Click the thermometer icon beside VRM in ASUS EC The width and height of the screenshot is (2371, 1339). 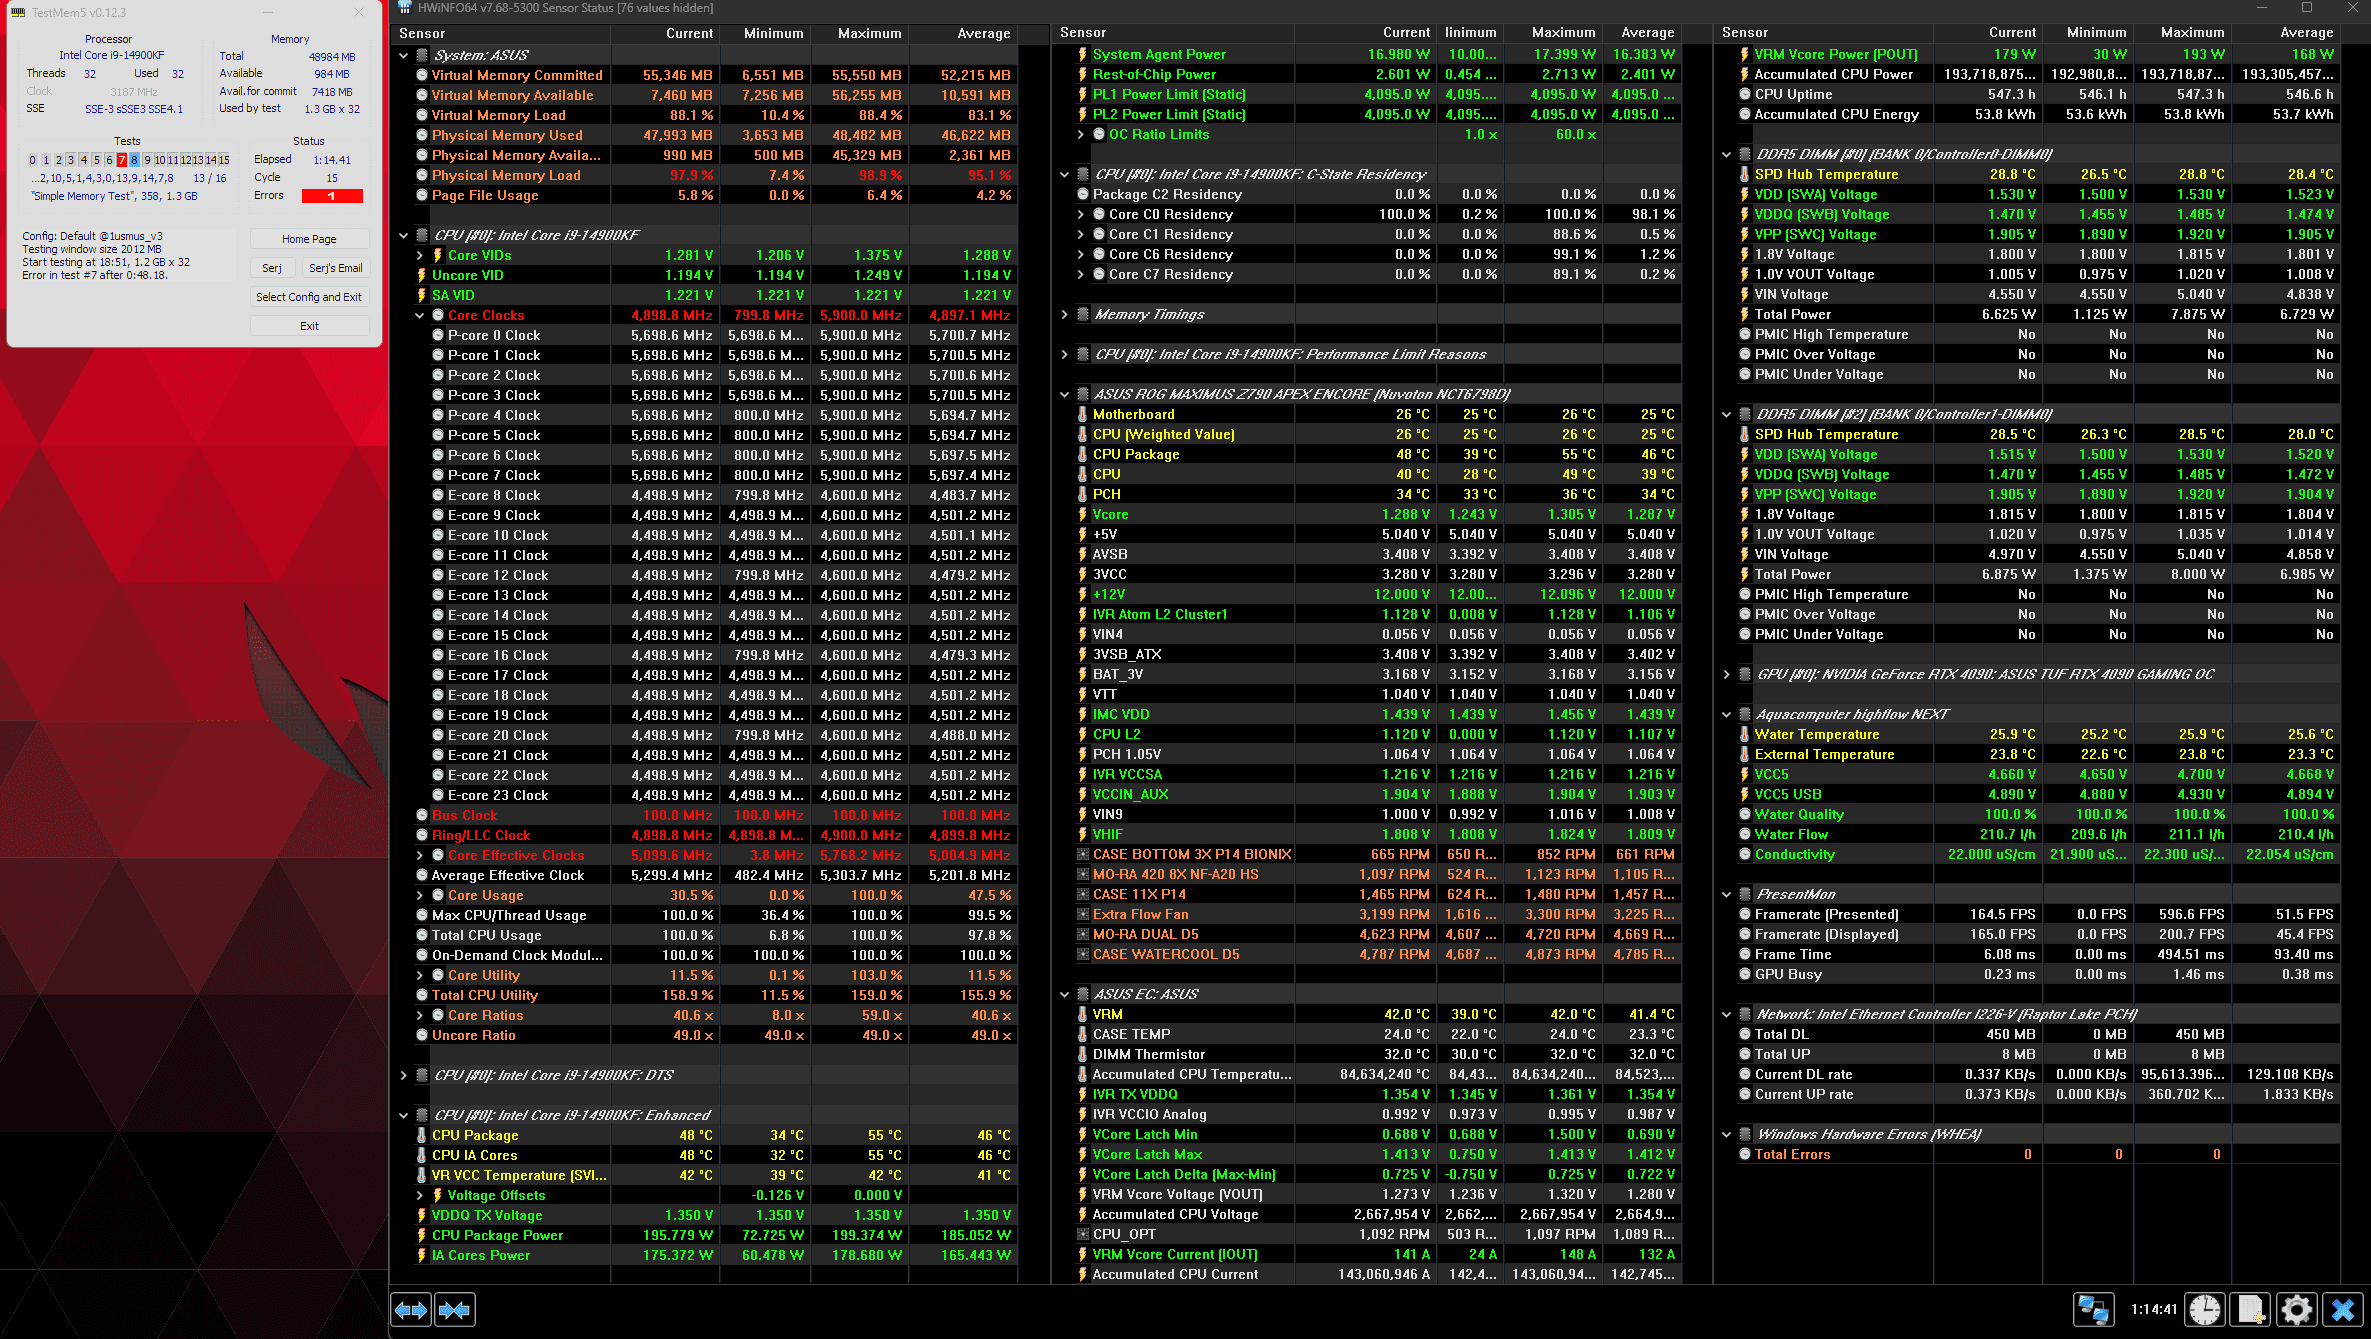(x=1082, y=1014)
